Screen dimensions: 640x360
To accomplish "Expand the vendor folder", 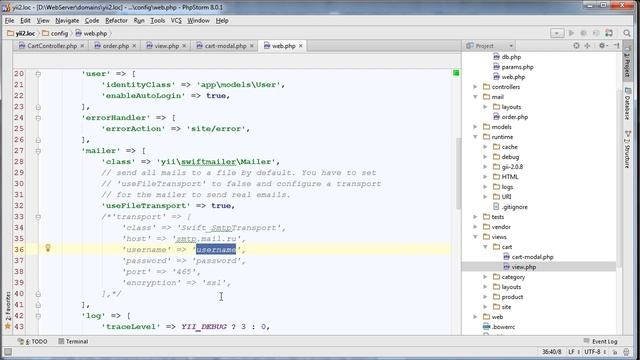I will [x=475, y=227].
